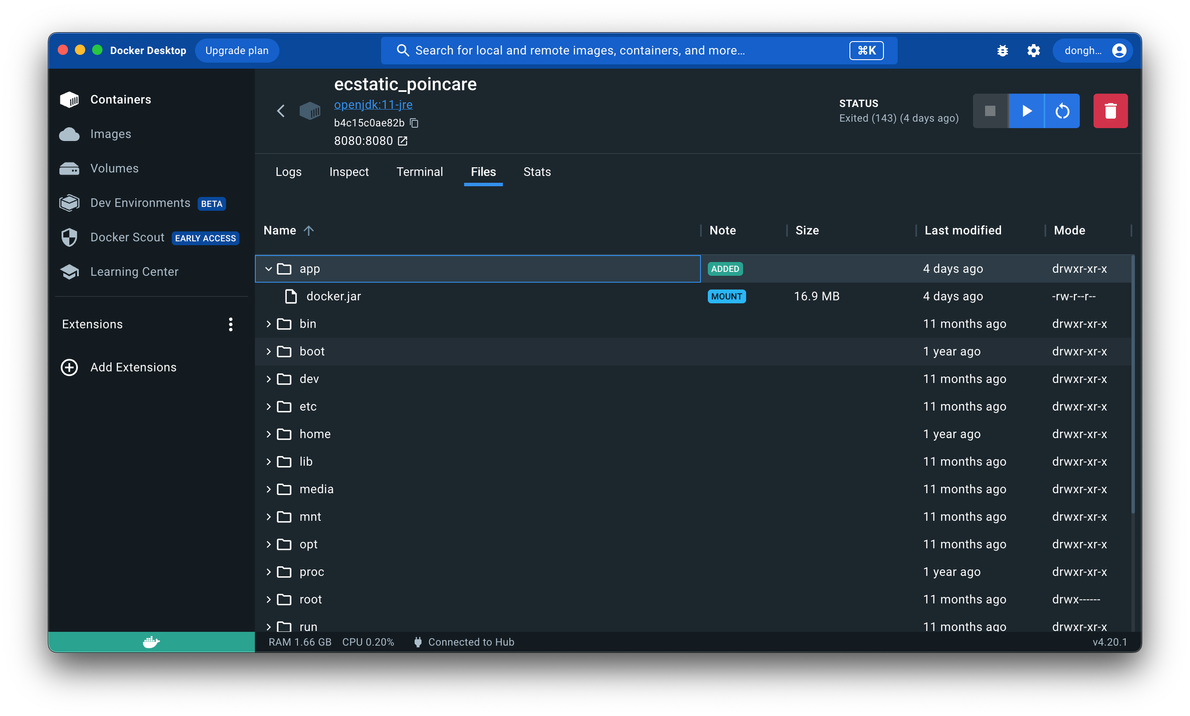Click the Mode column header
The width and height of the screenshot is (1190, 716).
[x=1069, y=231]
